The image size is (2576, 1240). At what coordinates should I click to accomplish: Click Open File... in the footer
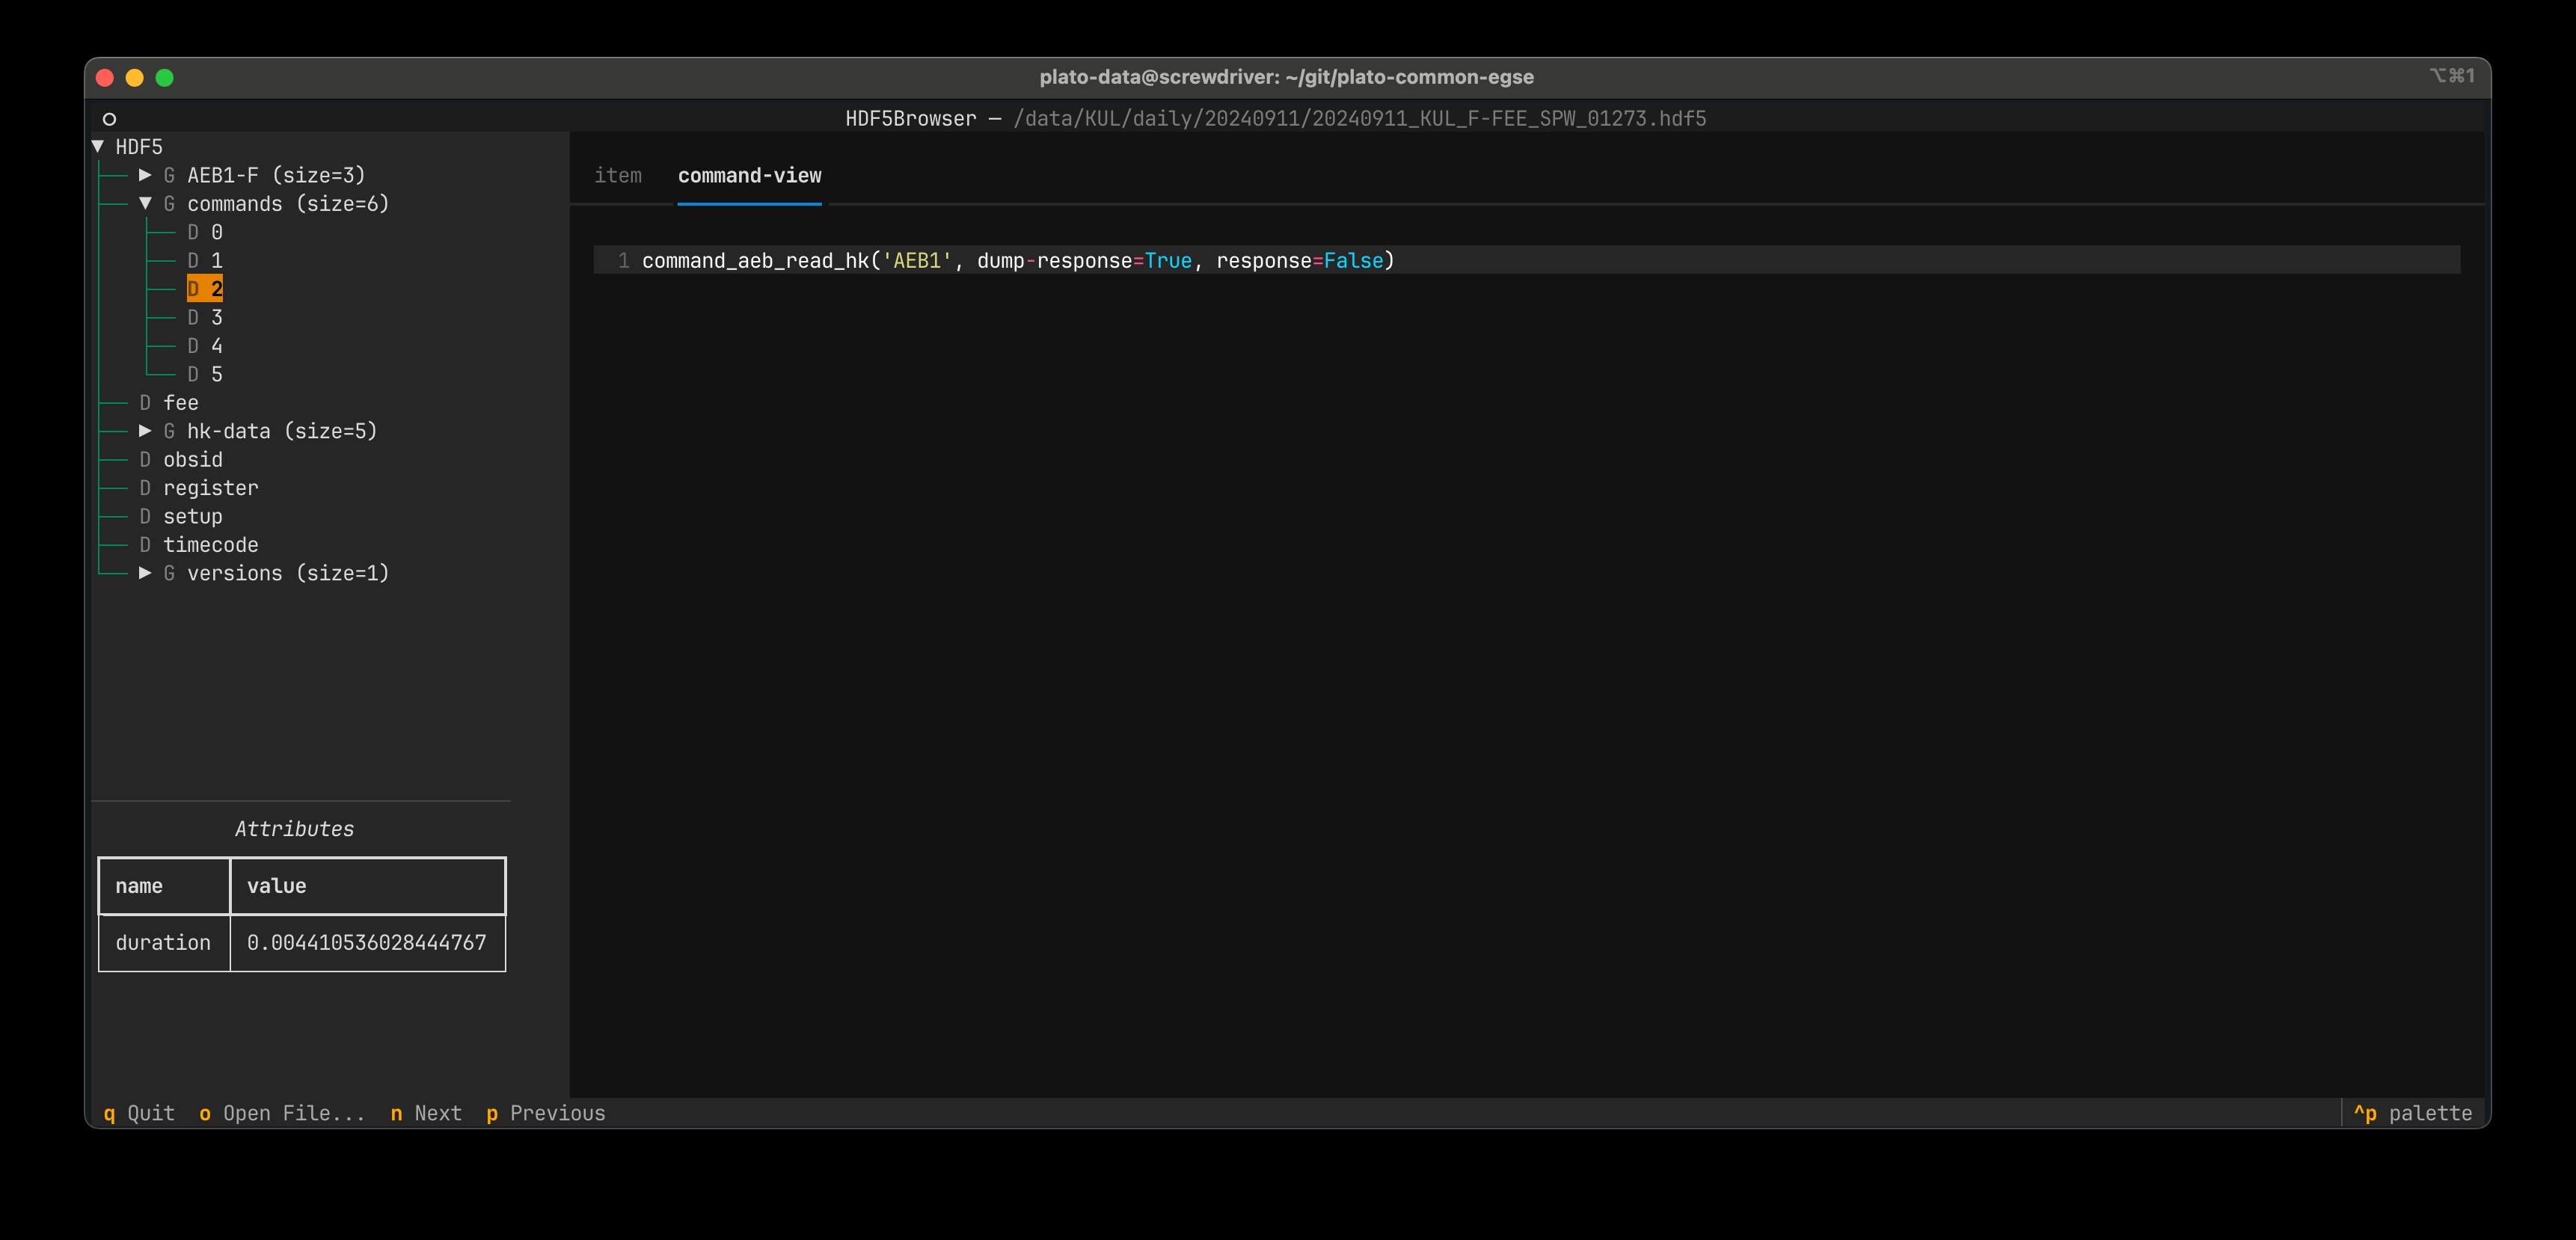pyautogui.click(x=283, y=1113)
